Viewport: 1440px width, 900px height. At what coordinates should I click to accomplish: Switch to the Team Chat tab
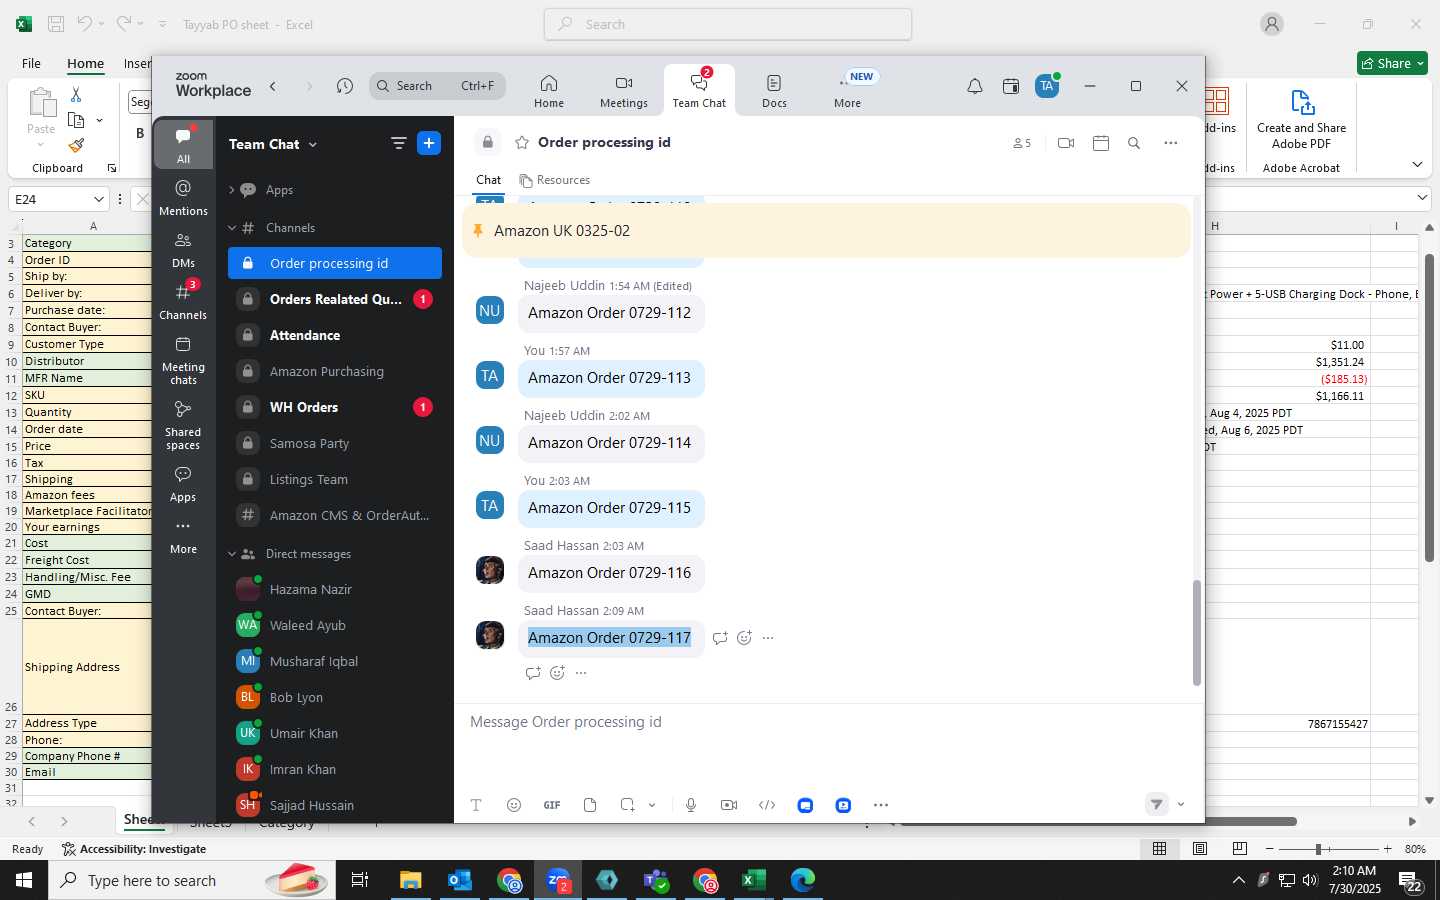[x=699, y=90]
